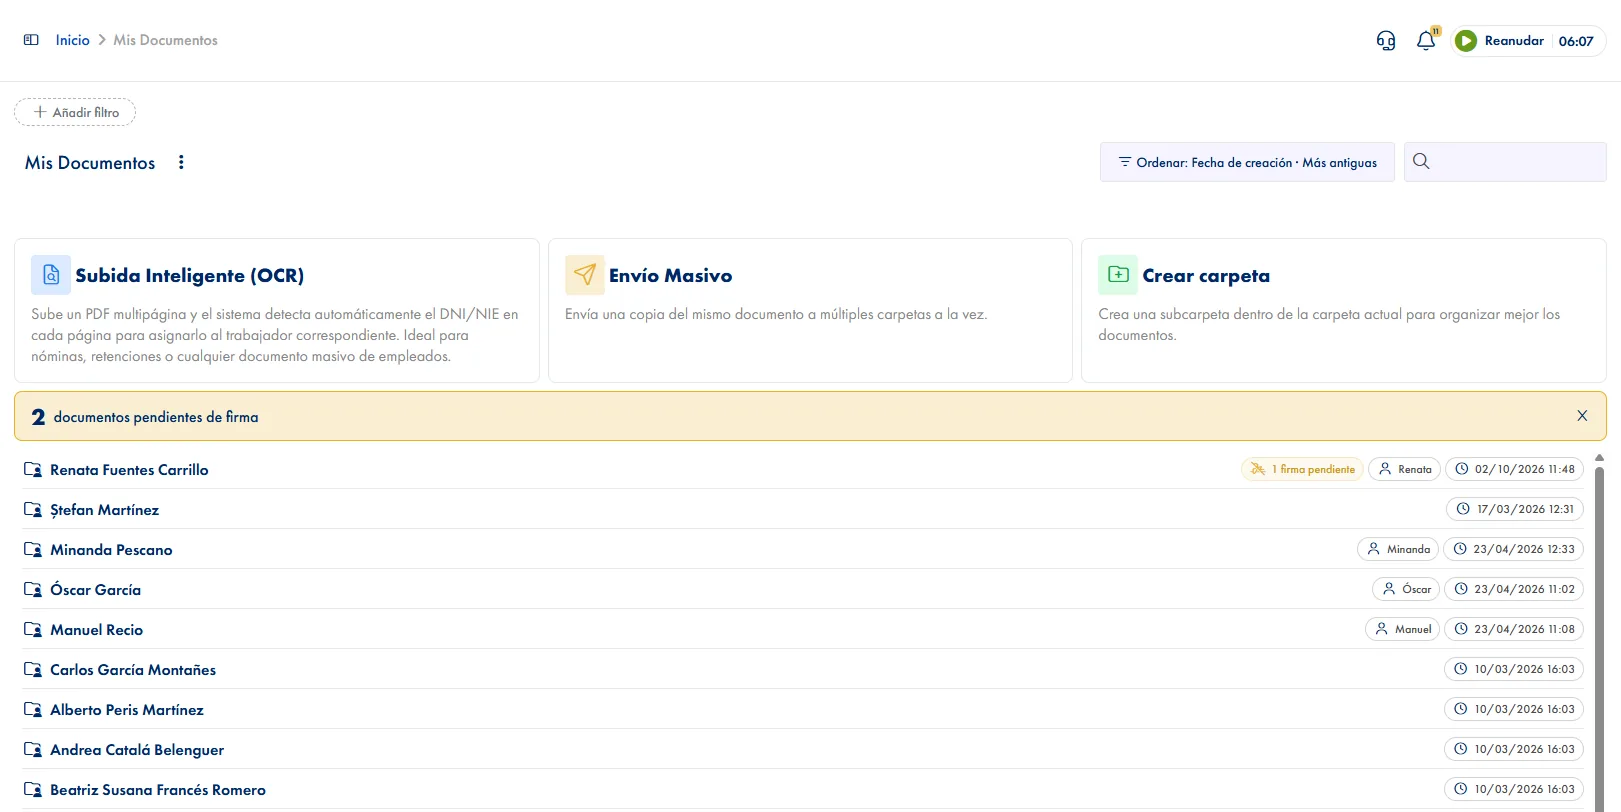Open the headset support icon

click(x=1386, y=41)
